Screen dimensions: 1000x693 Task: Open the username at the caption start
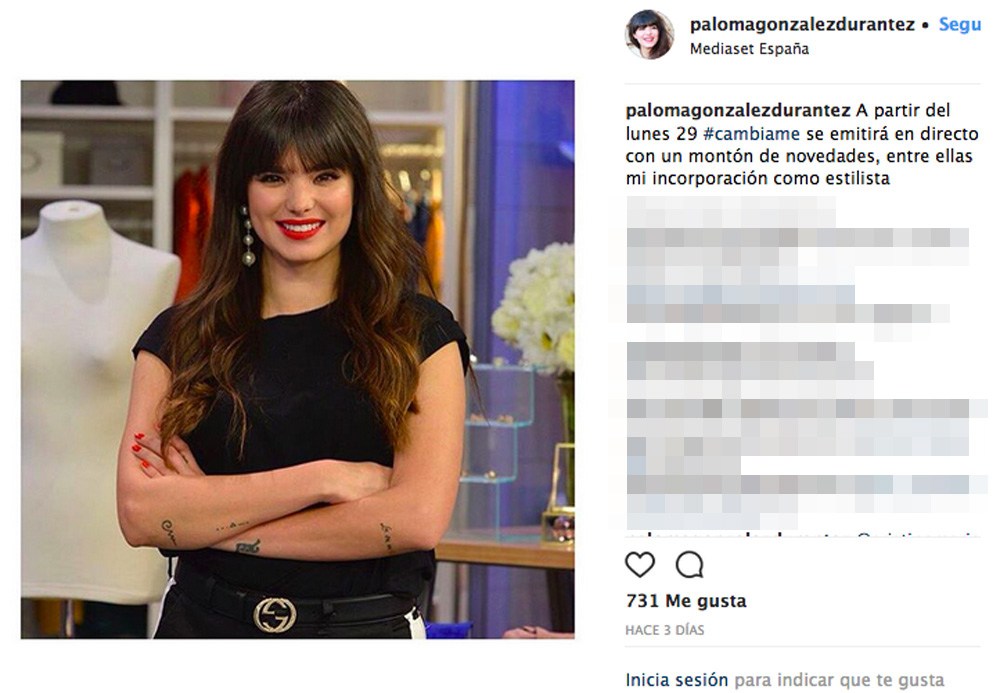point(738,110)
